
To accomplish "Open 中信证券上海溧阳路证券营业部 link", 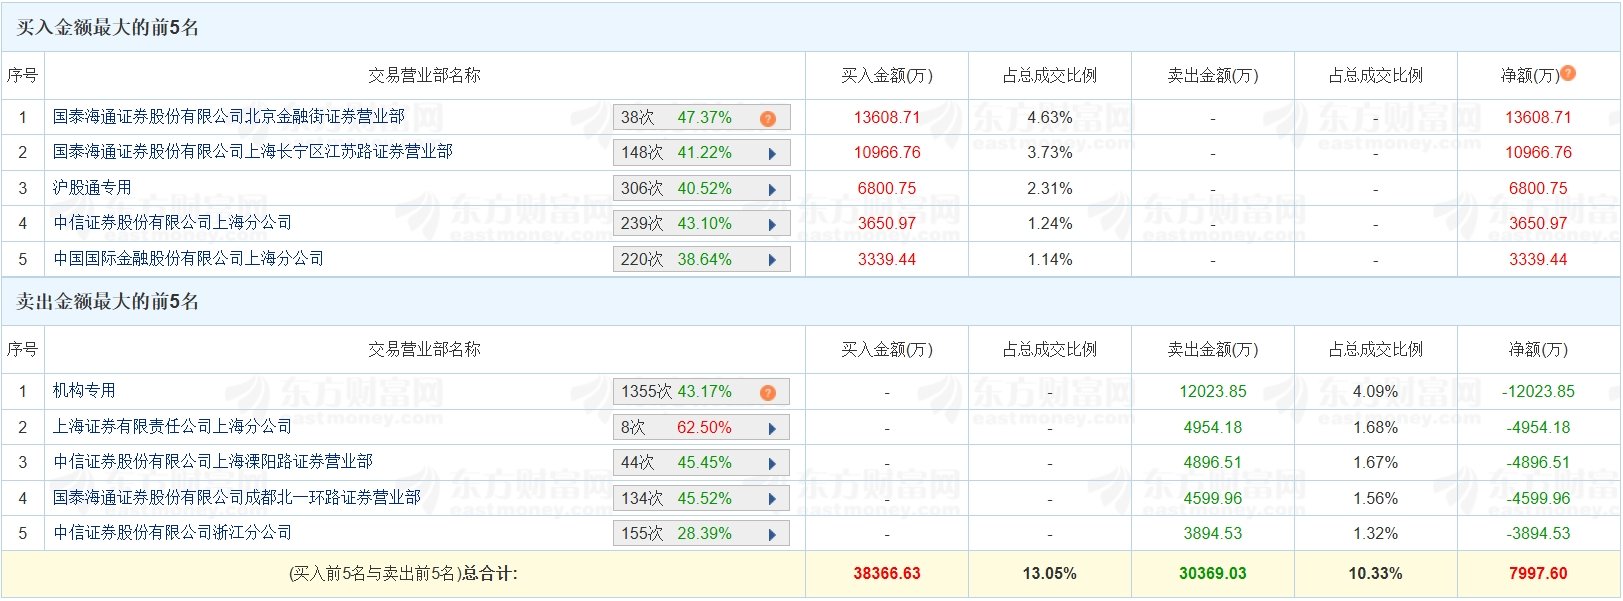I will coord(213,462).
